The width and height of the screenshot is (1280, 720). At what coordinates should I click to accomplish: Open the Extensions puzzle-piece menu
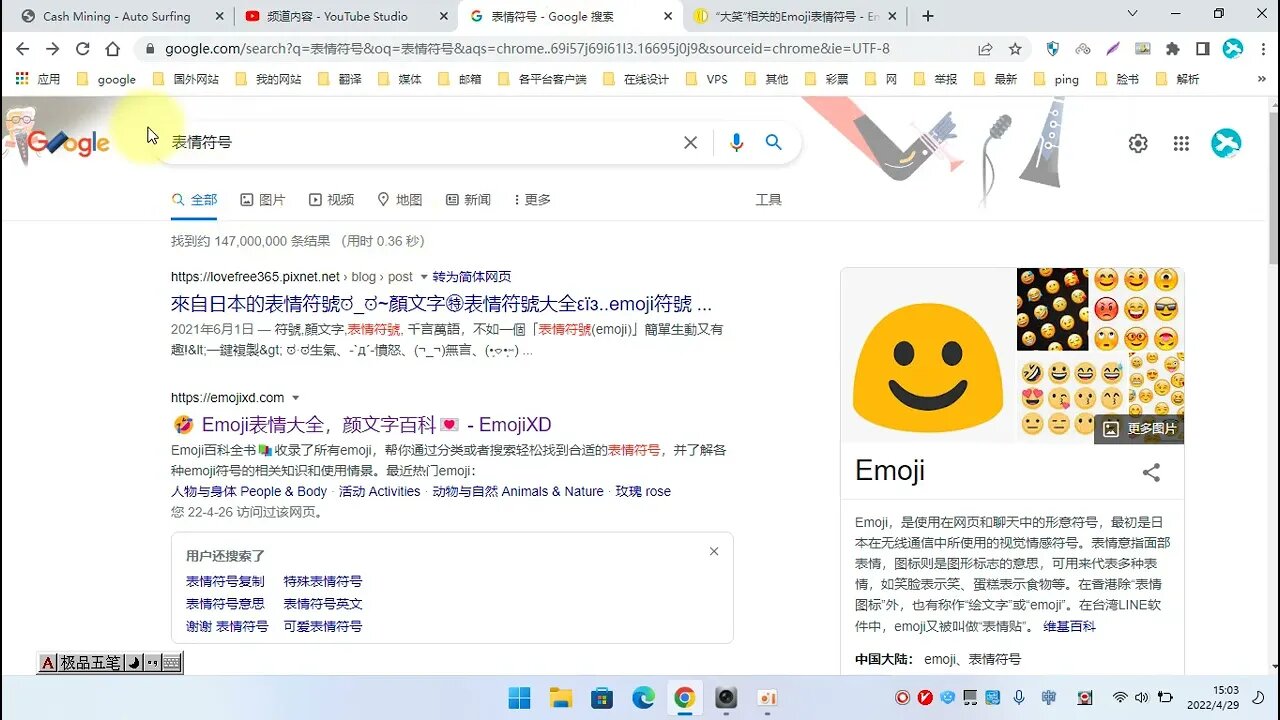tap(1173, 48)
